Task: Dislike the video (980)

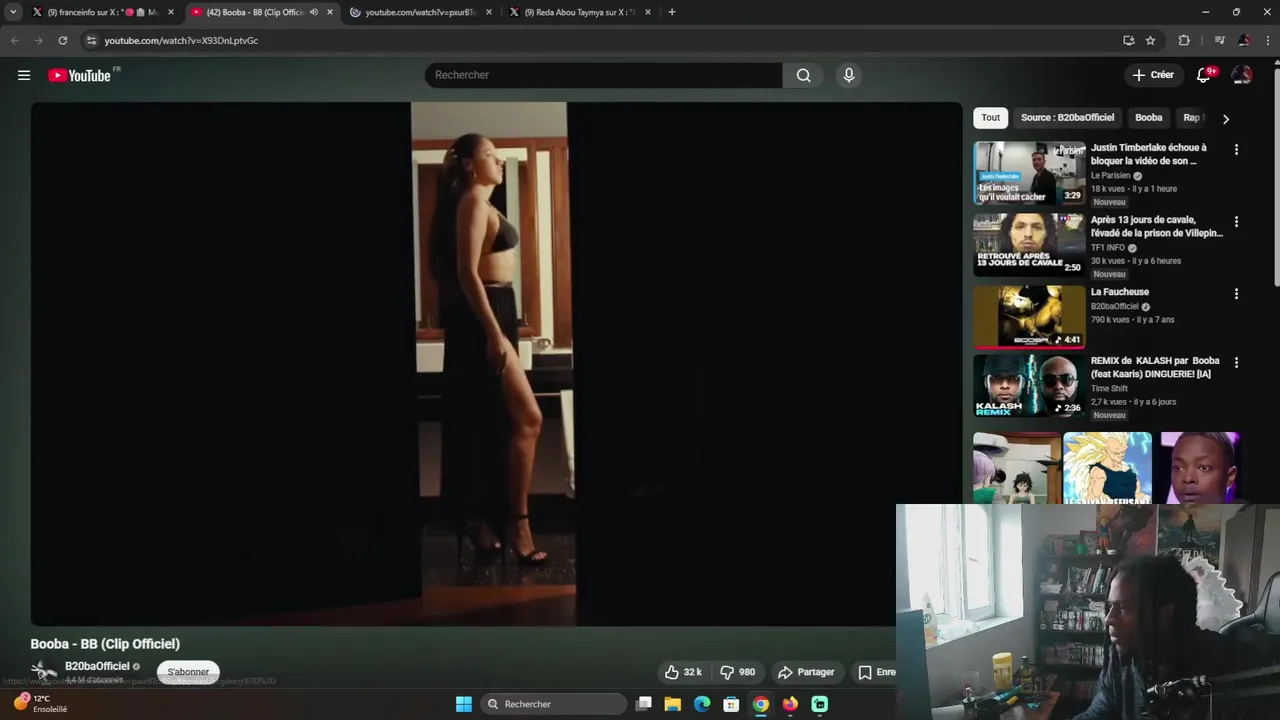Action: (x=738, y=672)
